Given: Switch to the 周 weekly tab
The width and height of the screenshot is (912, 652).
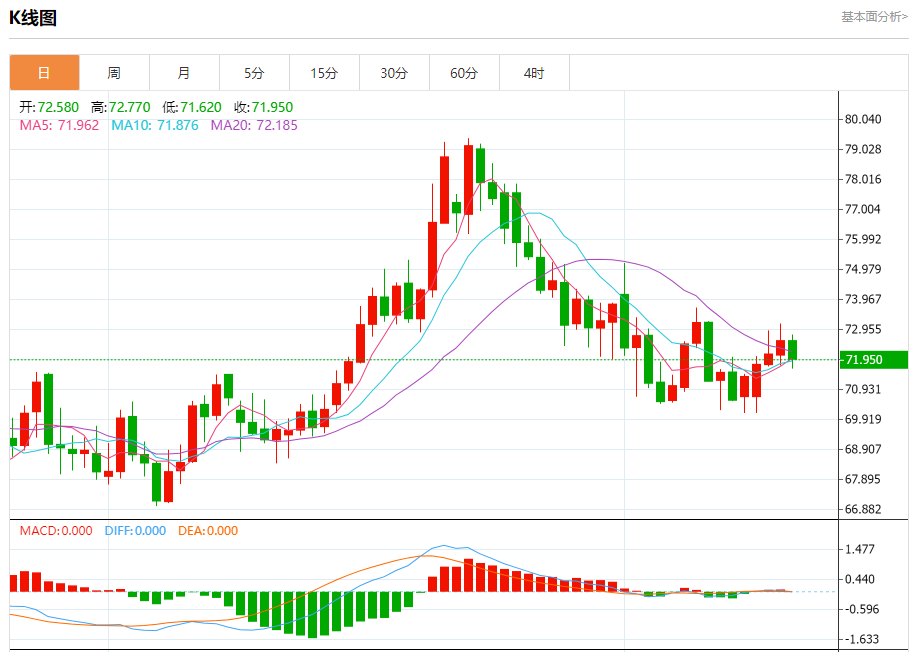Looking at the screenshot, I should (x=114, y=73).
